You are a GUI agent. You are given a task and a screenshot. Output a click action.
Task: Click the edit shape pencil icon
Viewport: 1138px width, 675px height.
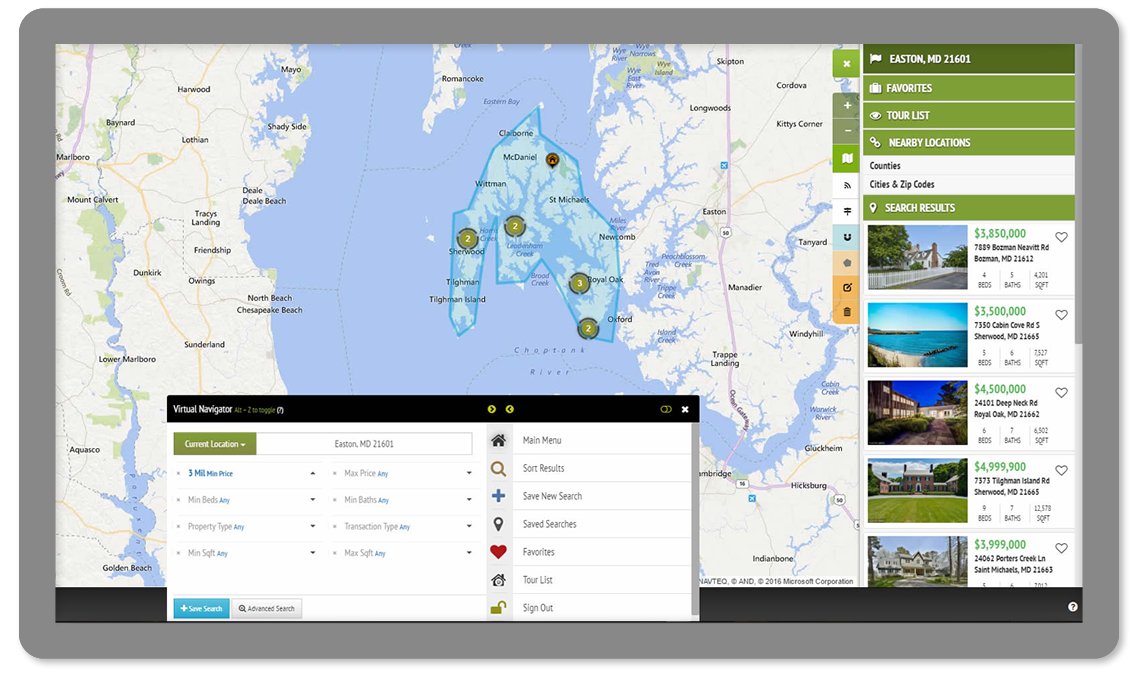coord(846,287)
